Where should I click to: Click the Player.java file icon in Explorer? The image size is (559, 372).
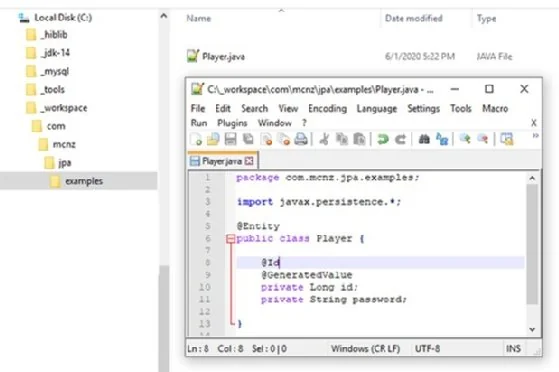click(193, 56)
